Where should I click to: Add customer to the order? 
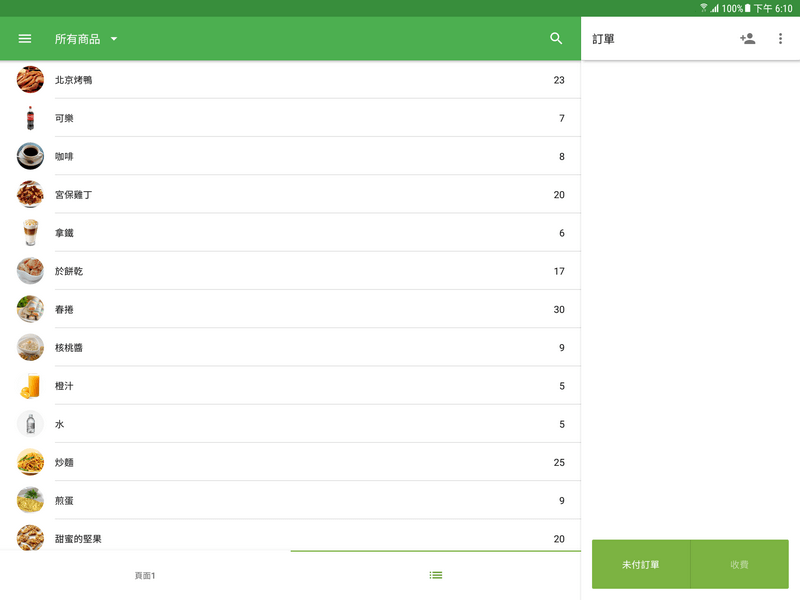click(x=747, y=39)
